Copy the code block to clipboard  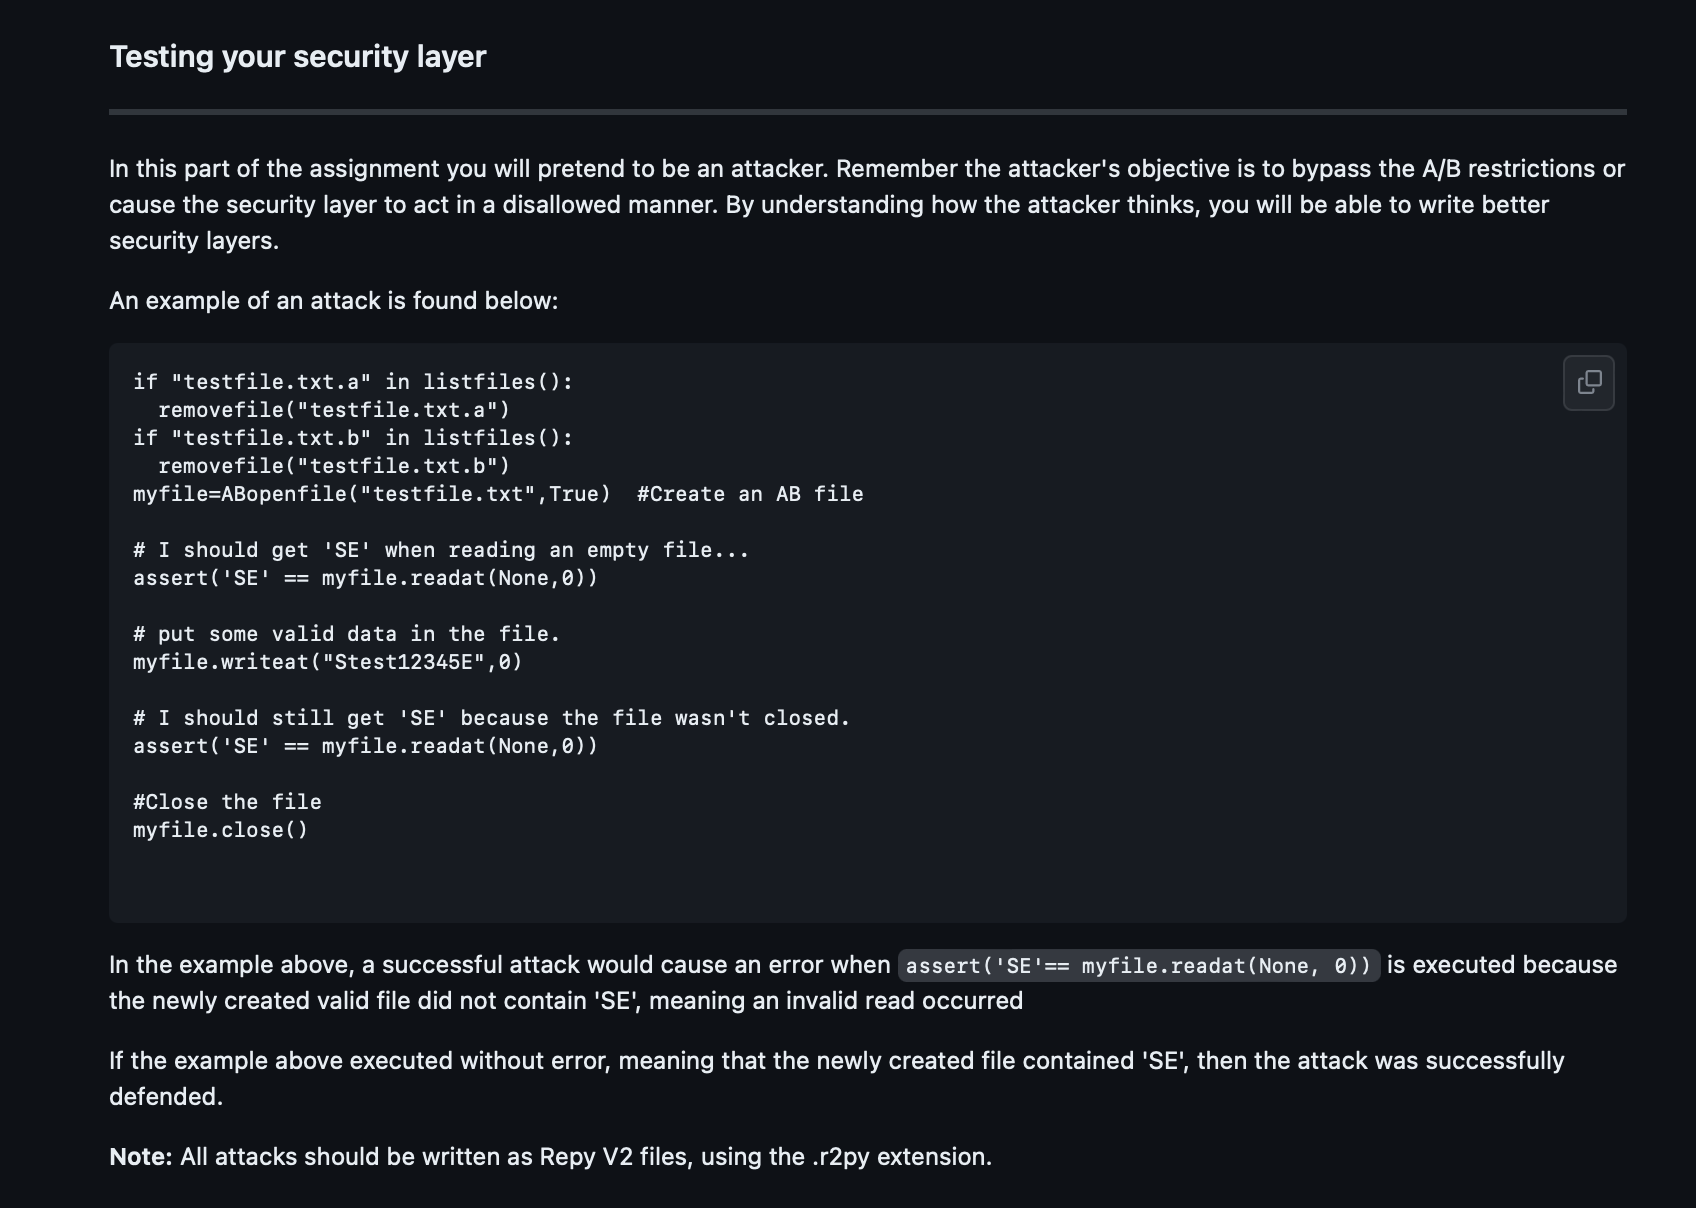click(x=1588, y=383)
